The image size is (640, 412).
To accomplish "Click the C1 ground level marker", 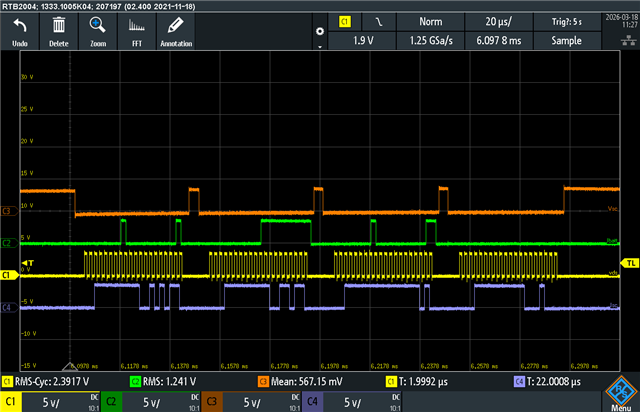I will coord(9,275).
